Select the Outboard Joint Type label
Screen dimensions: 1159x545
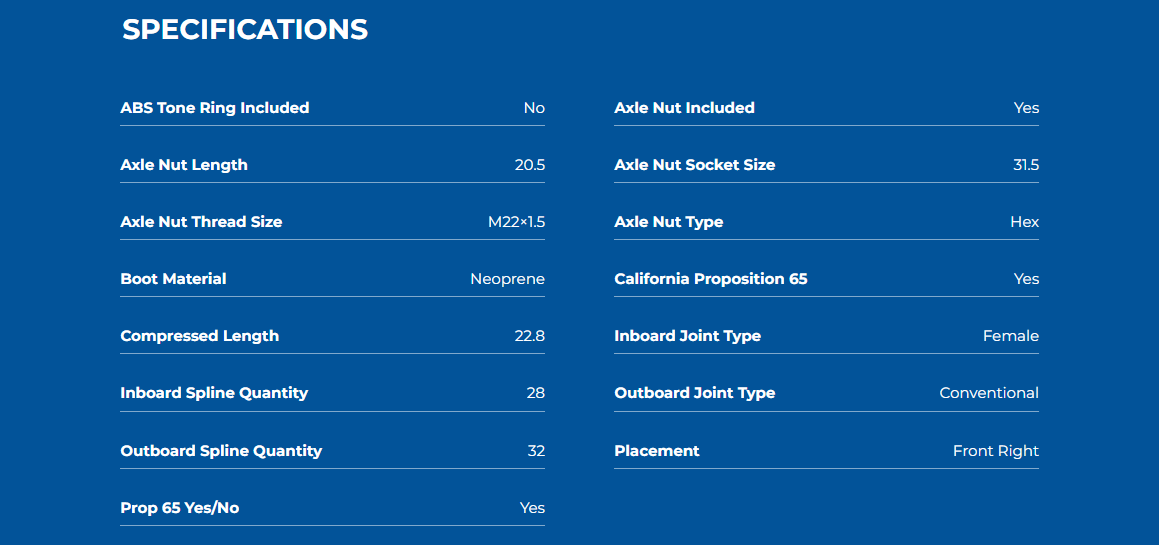click(695, 393)
